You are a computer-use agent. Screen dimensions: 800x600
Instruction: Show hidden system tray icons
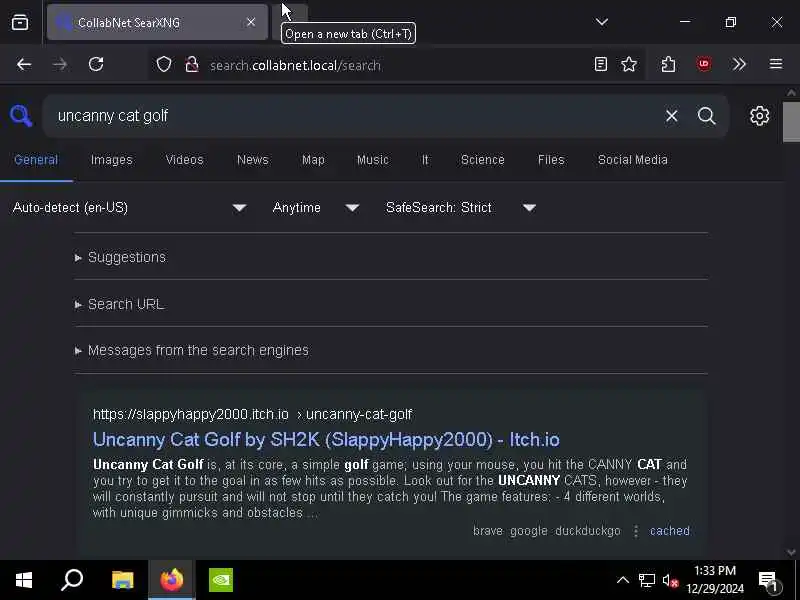click(622, 580)
